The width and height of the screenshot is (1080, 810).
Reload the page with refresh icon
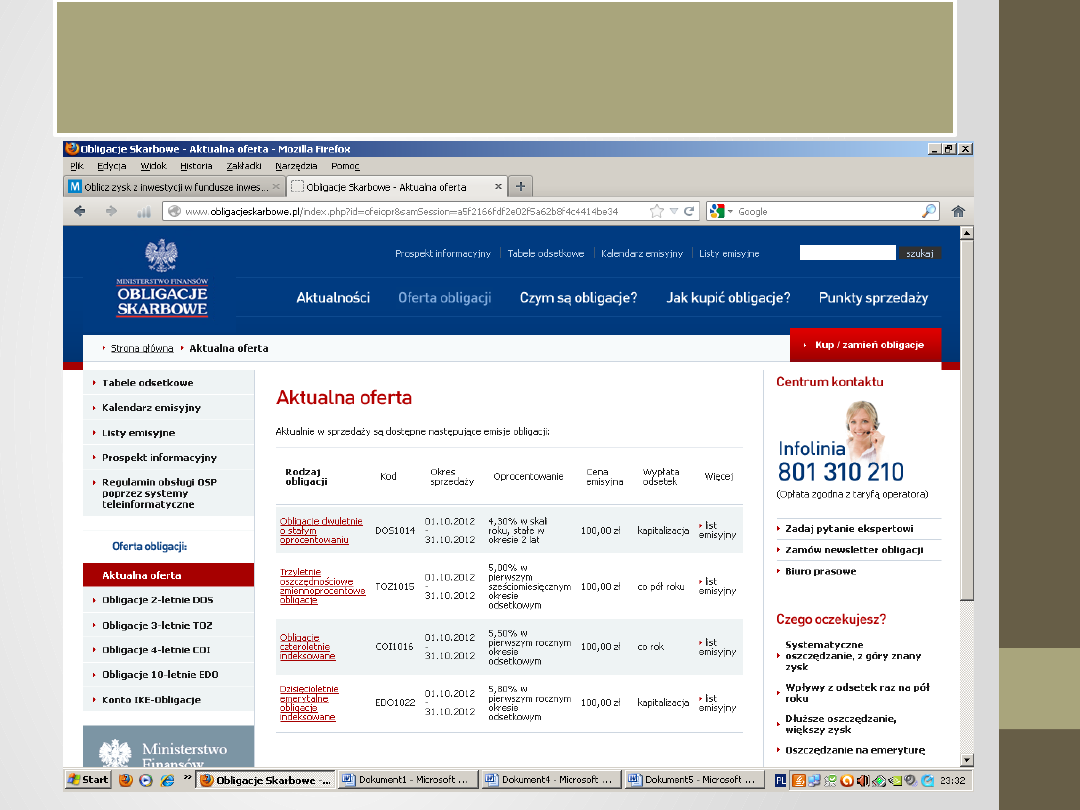click(687, 210)
